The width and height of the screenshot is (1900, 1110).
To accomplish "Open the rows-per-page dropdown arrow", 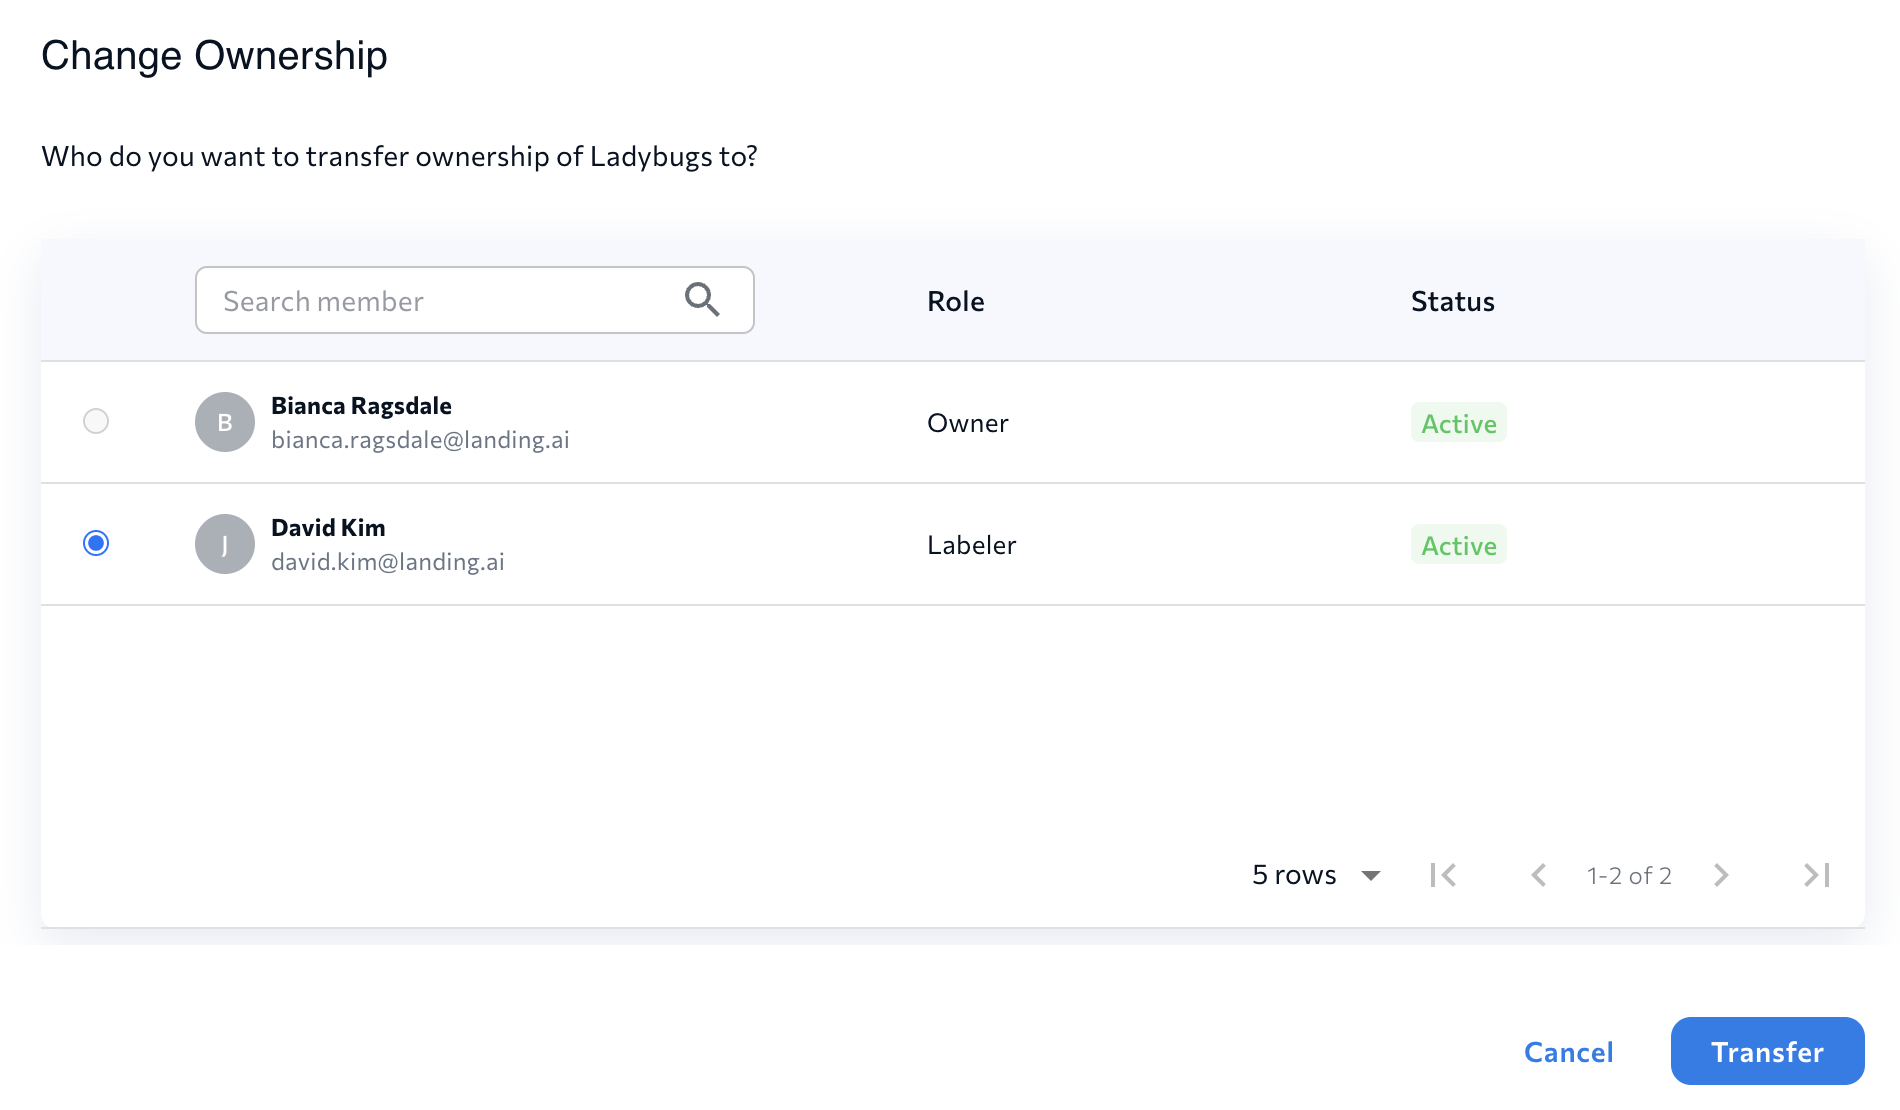I will tap(1371, 876).
